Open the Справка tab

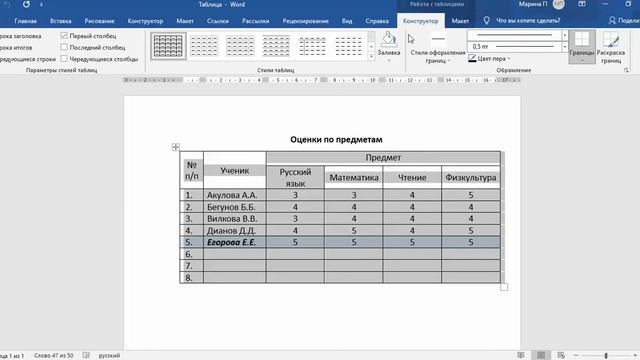click(377, 21)
